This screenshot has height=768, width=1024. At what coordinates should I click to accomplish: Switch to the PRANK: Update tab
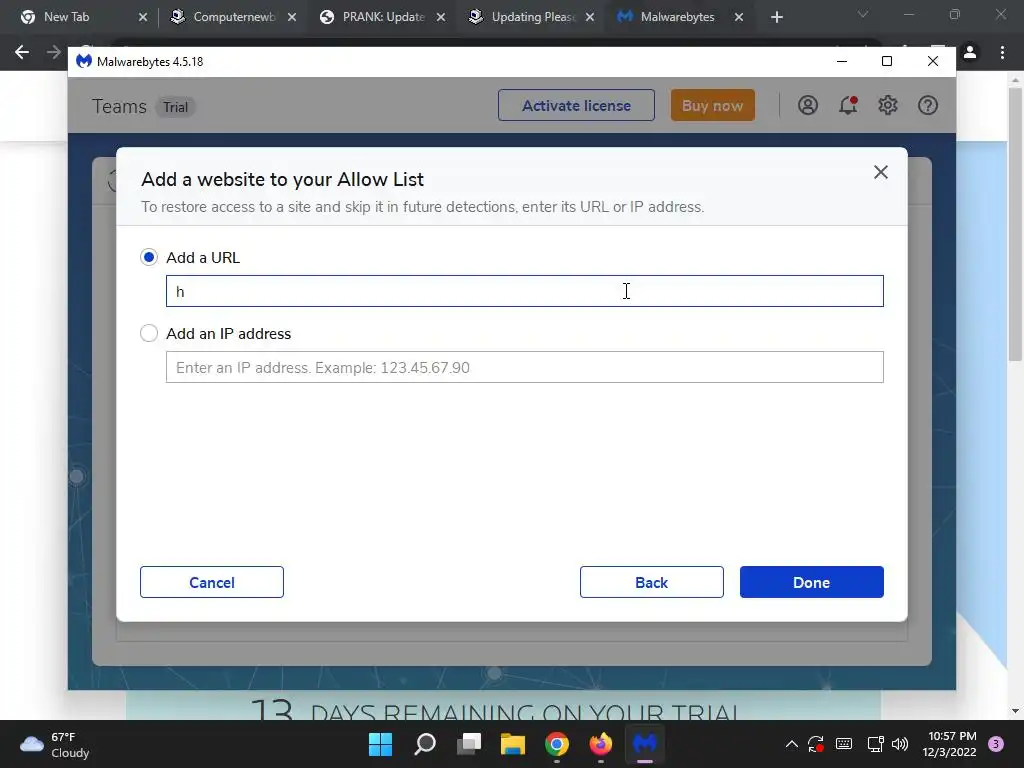pyautogui.click(x=383, y=17)
